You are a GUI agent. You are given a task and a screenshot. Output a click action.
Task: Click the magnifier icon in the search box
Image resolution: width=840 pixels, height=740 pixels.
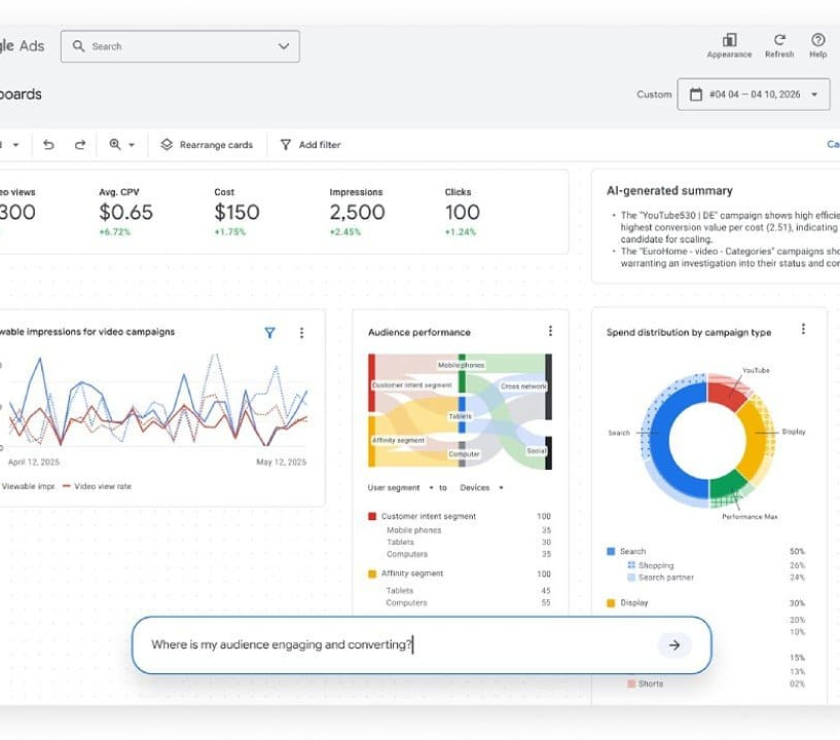coord(78,46)
